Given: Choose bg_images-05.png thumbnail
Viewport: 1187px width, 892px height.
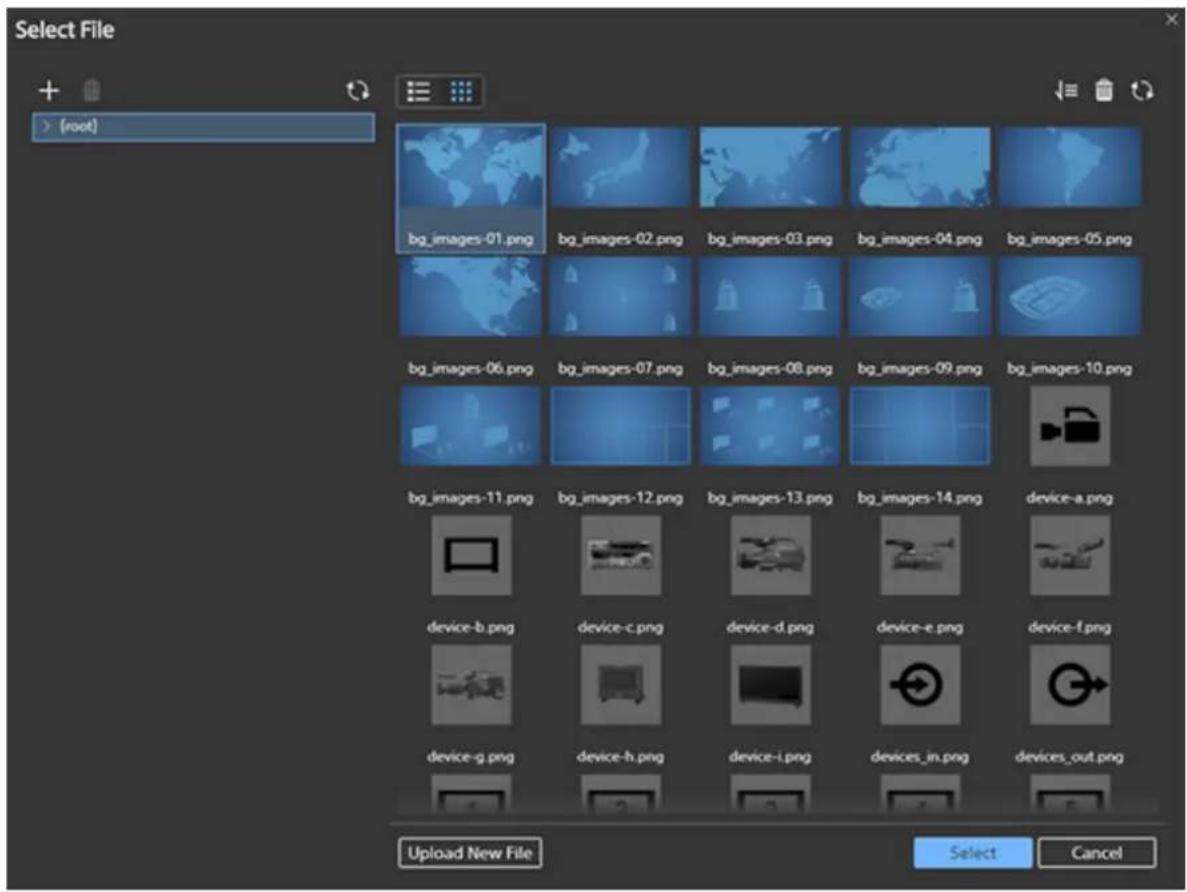Looking at the screenshot, I should click(1070, 167).
